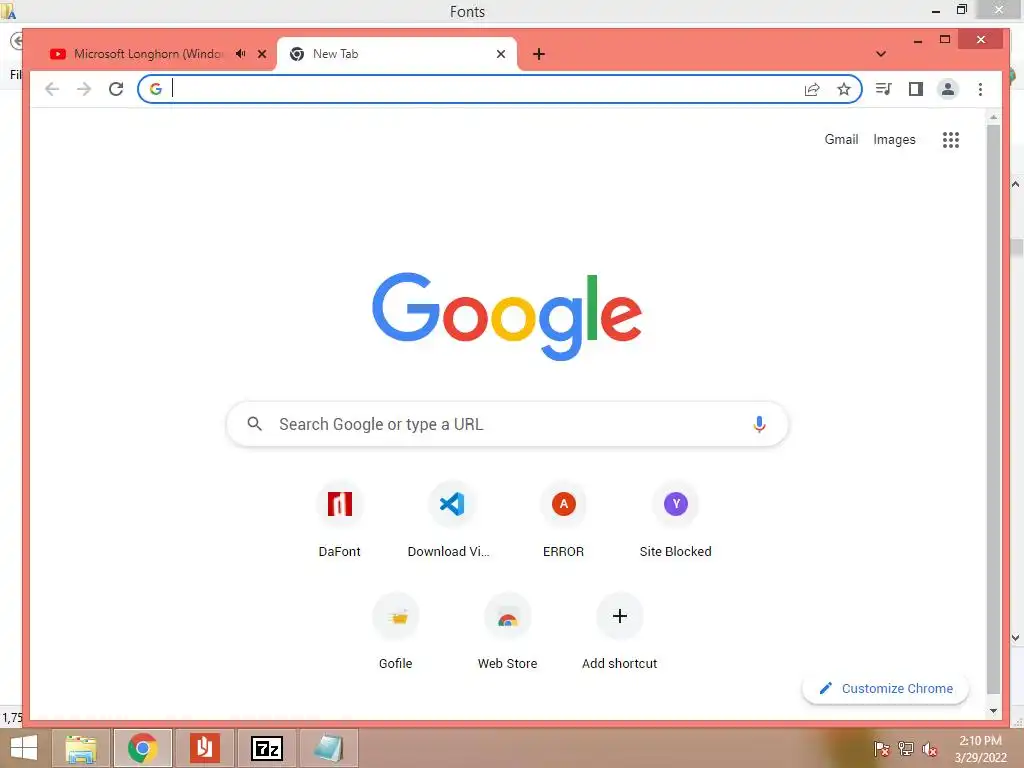The width and height of the screenshot is (1024, 768).
Task: Open Chrome's three-dot menu
Action: [980, 89]
